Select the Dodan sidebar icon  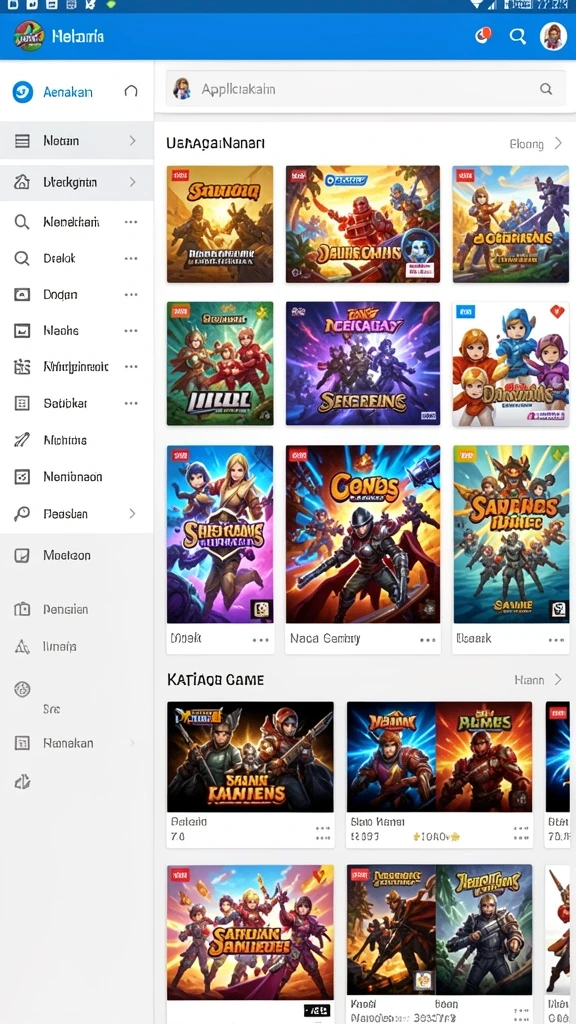22,295
